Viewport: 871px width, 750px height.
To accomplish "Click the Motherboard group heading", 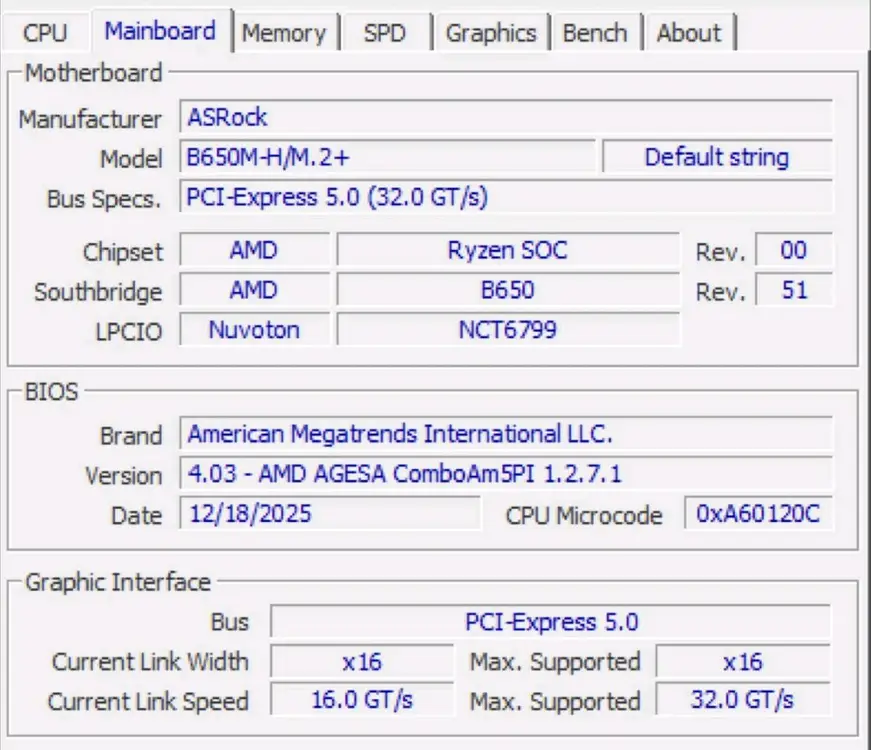I will click(x=94, y=73).
